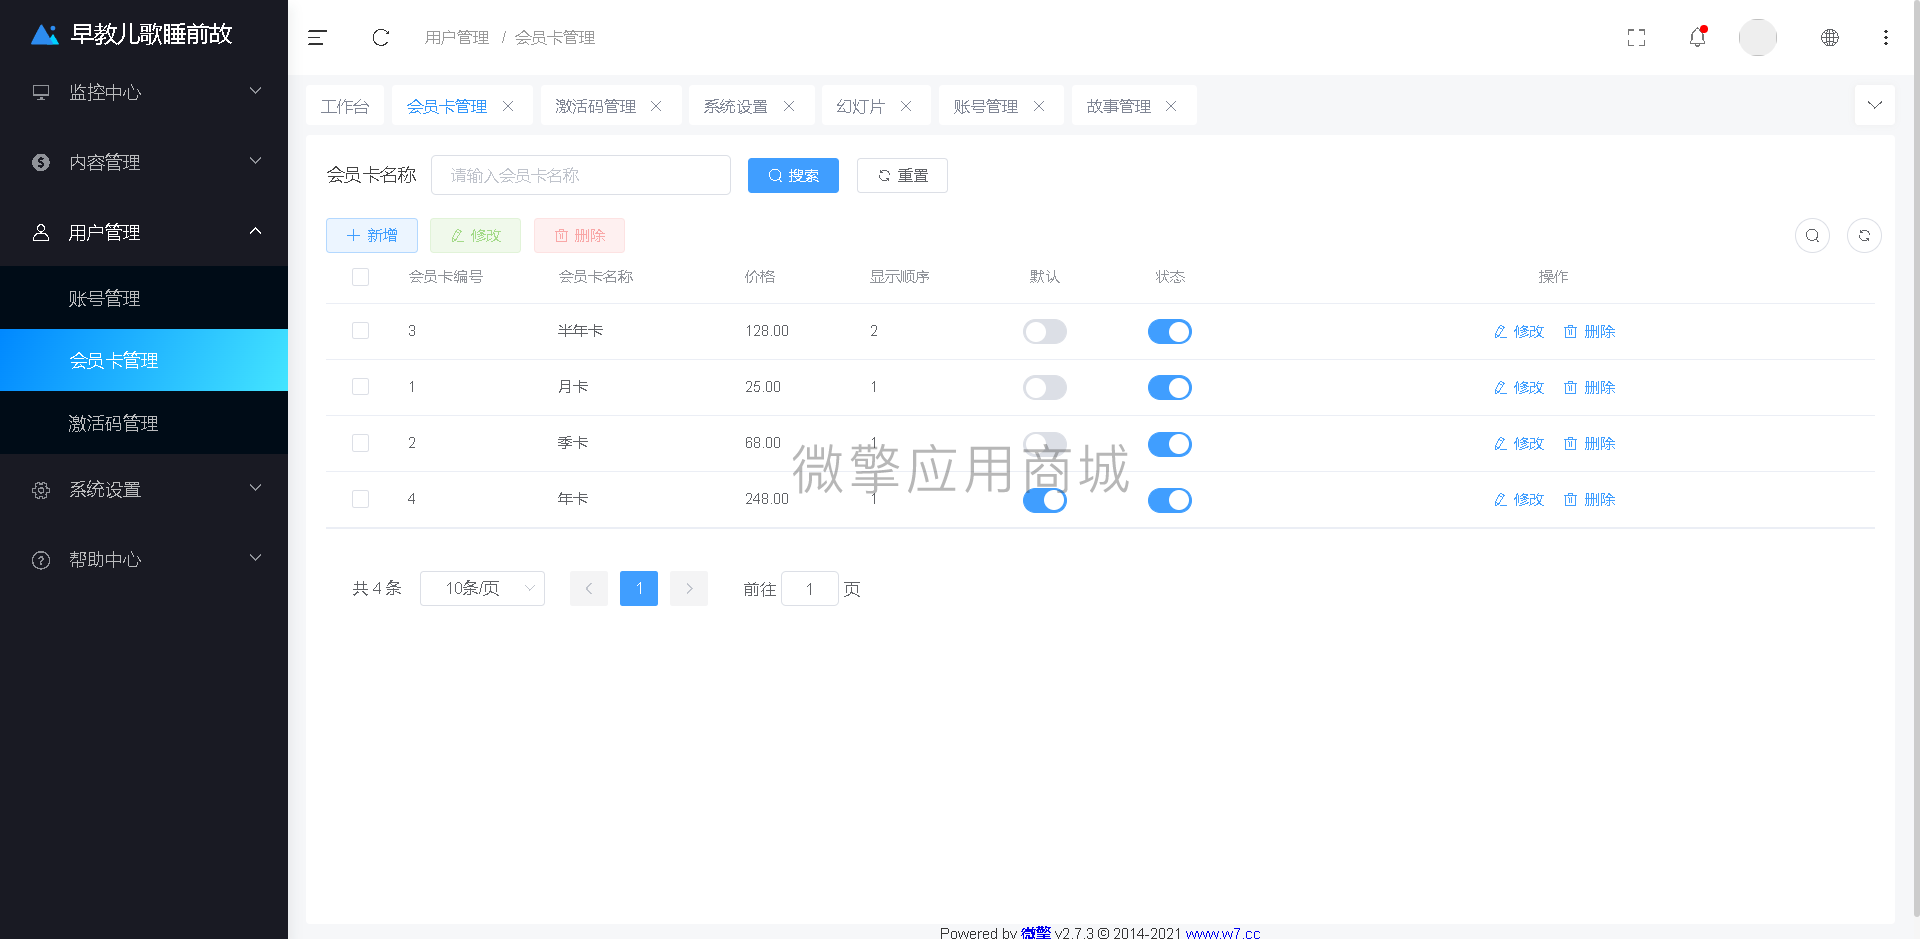1920x939 pixels.
Task: Click the page refresh icon in header
Action: (381, 38)
